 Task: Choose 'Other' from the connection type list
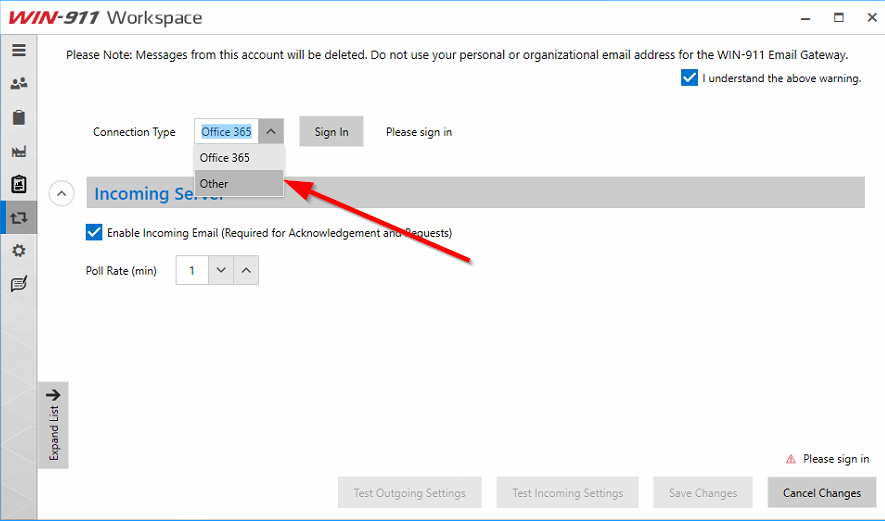tap(239, 184)
